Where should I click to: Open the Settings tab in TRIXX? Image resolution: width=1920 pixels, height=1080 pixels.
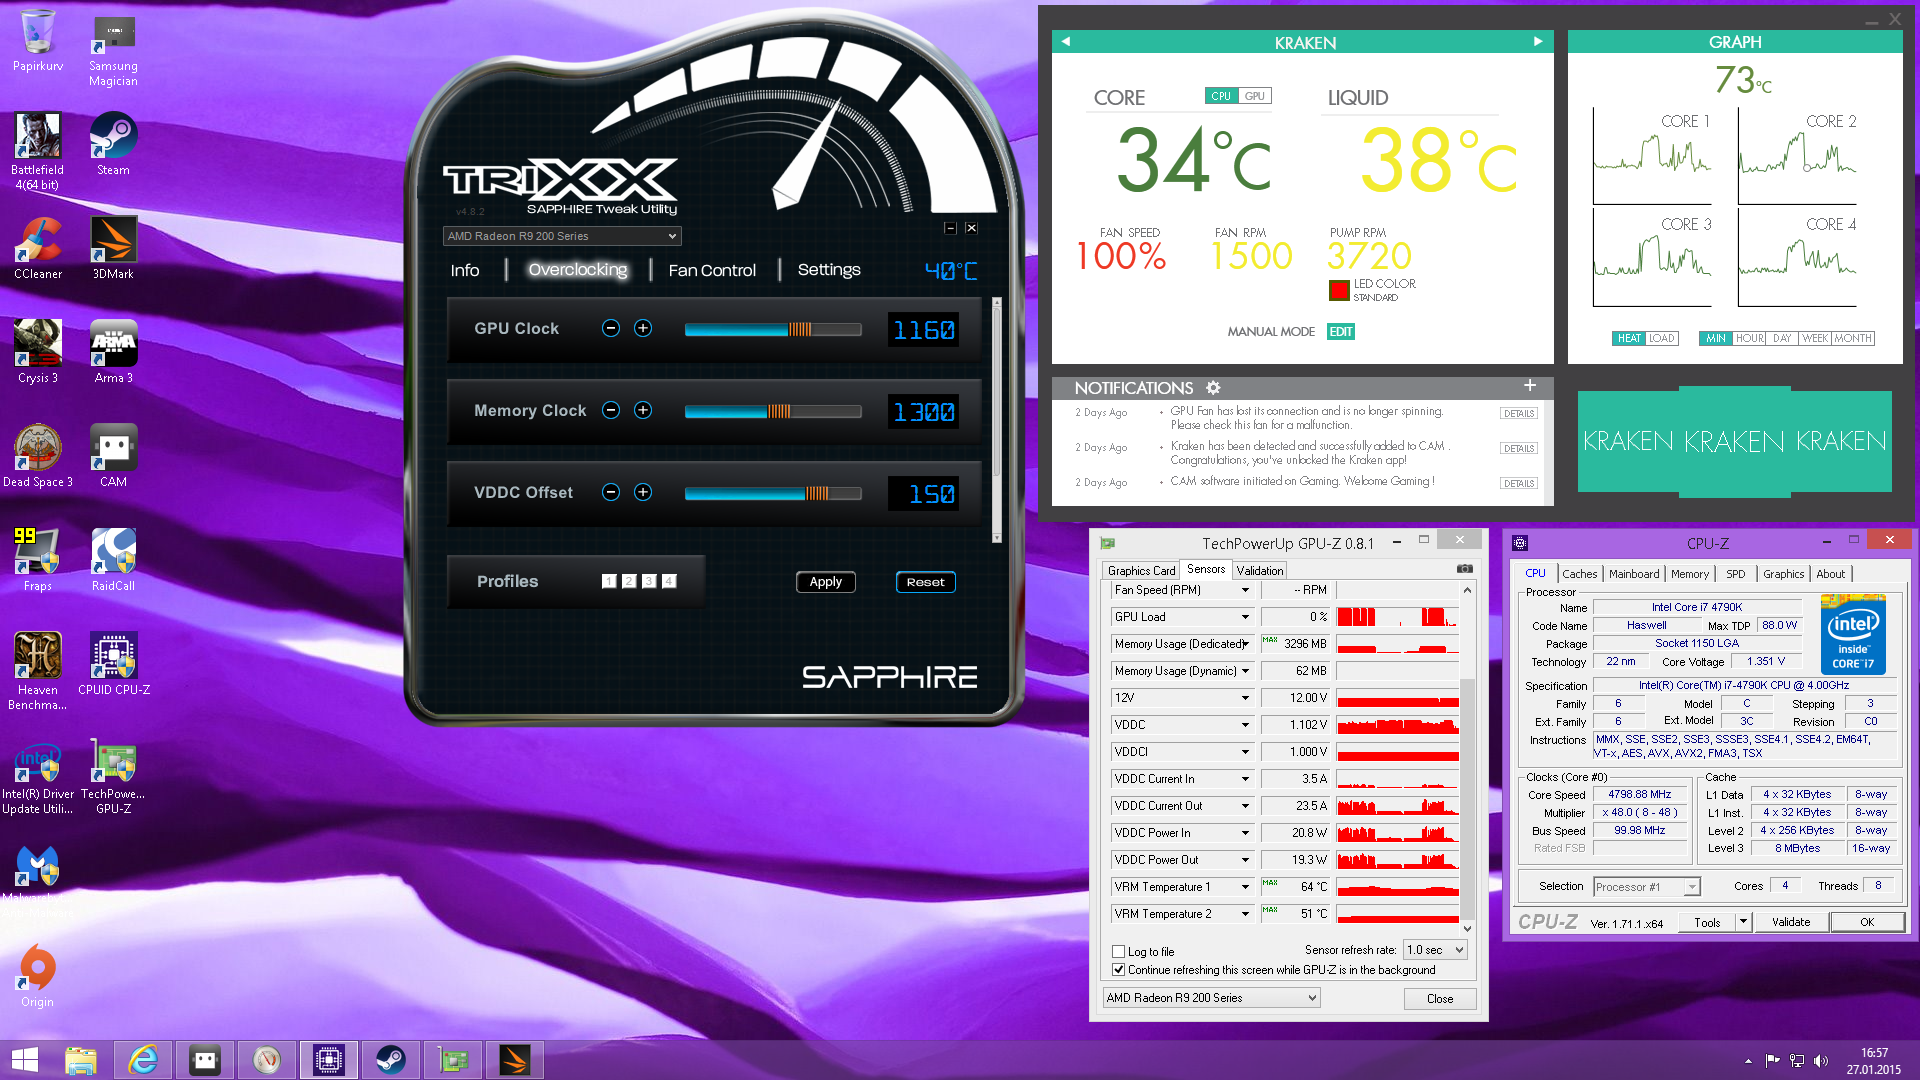829,269
